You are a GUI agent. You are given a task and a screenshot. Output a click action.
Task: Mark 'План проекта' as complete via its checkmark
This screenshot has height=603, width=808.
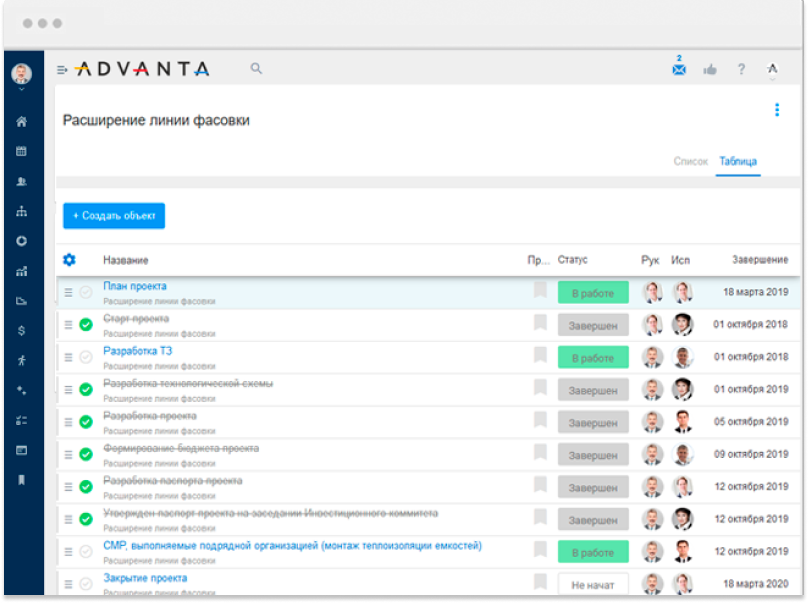[x=86, y=292]
